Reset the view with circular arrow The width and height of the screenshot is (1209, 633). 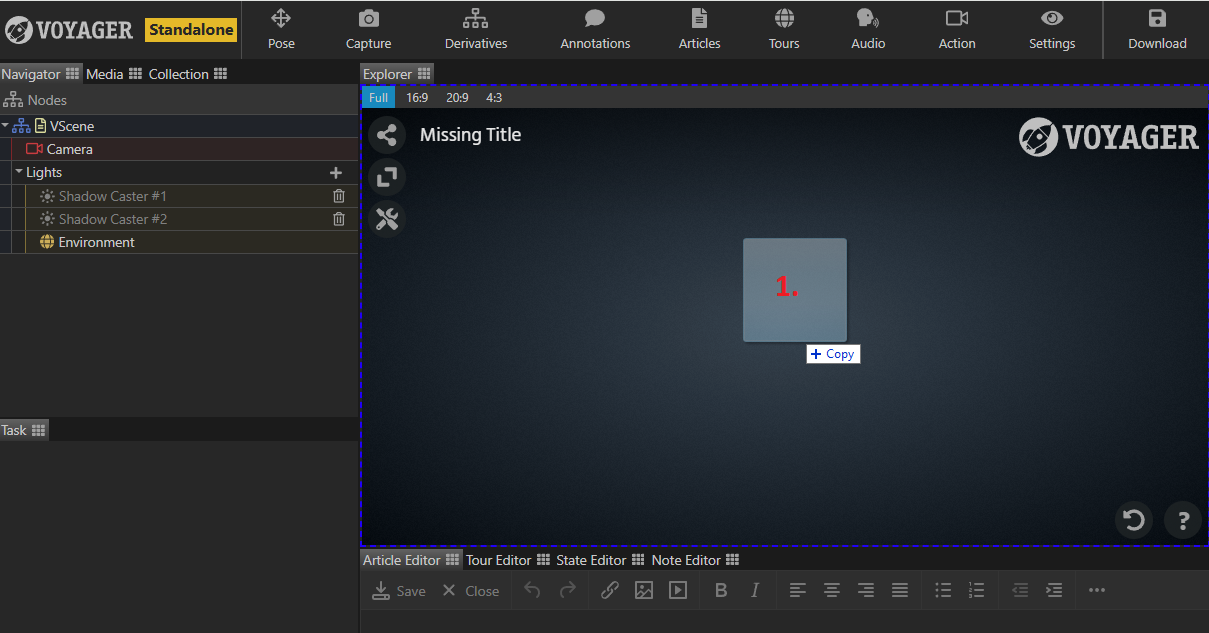1134,520
